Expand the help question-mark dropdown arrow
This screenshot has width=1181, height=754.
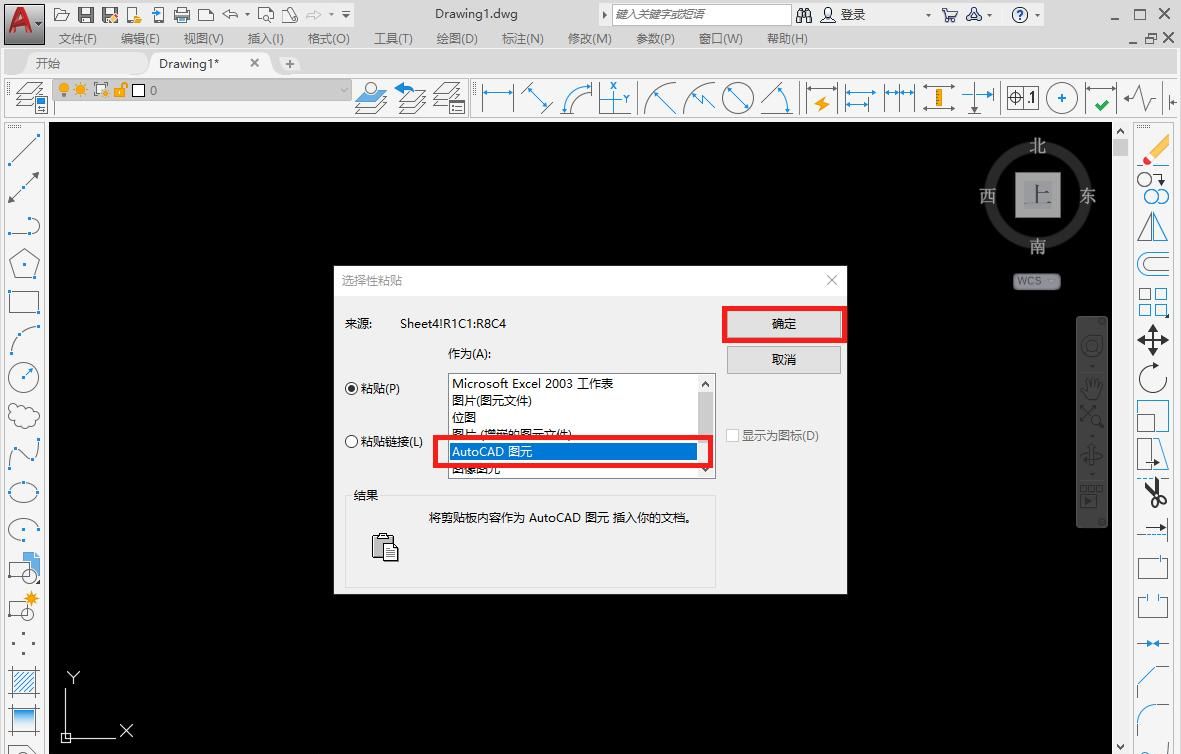click(x=1037, y=14)
